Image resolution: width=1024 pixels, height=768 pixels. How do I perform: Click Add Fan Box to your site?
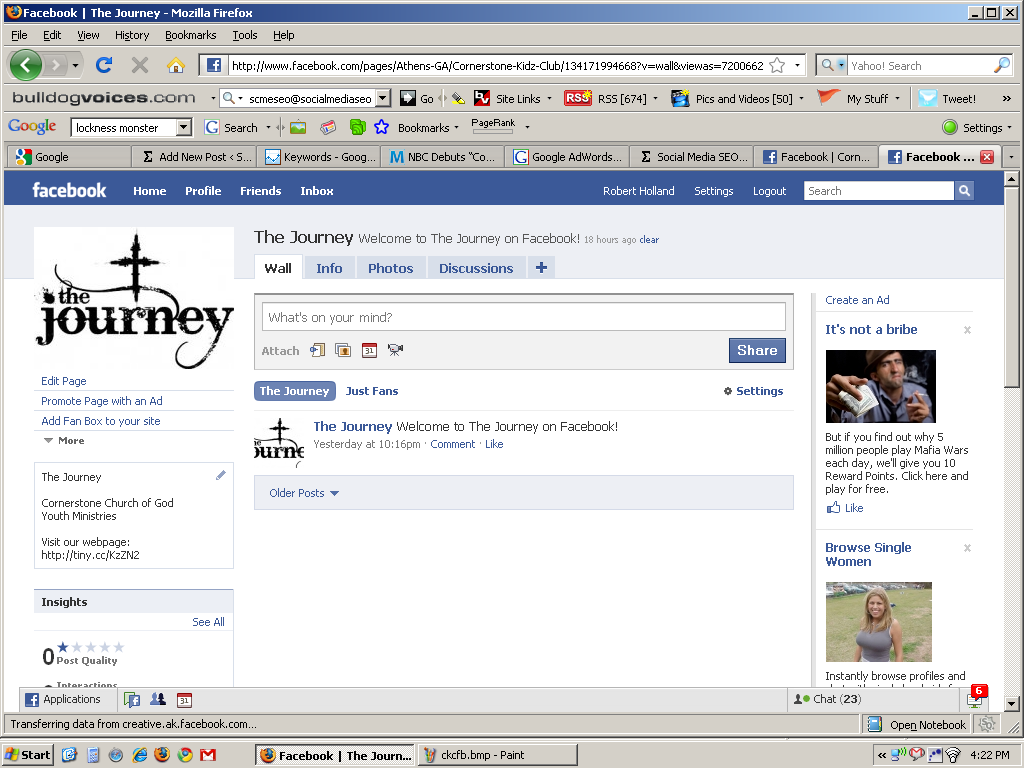[x=101, y=421]
